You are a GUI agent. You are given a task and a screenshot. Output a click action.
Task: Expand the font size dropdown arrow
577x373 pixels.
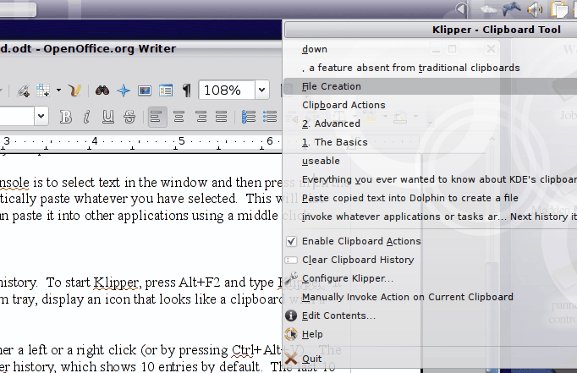click(x=41, y=116)
